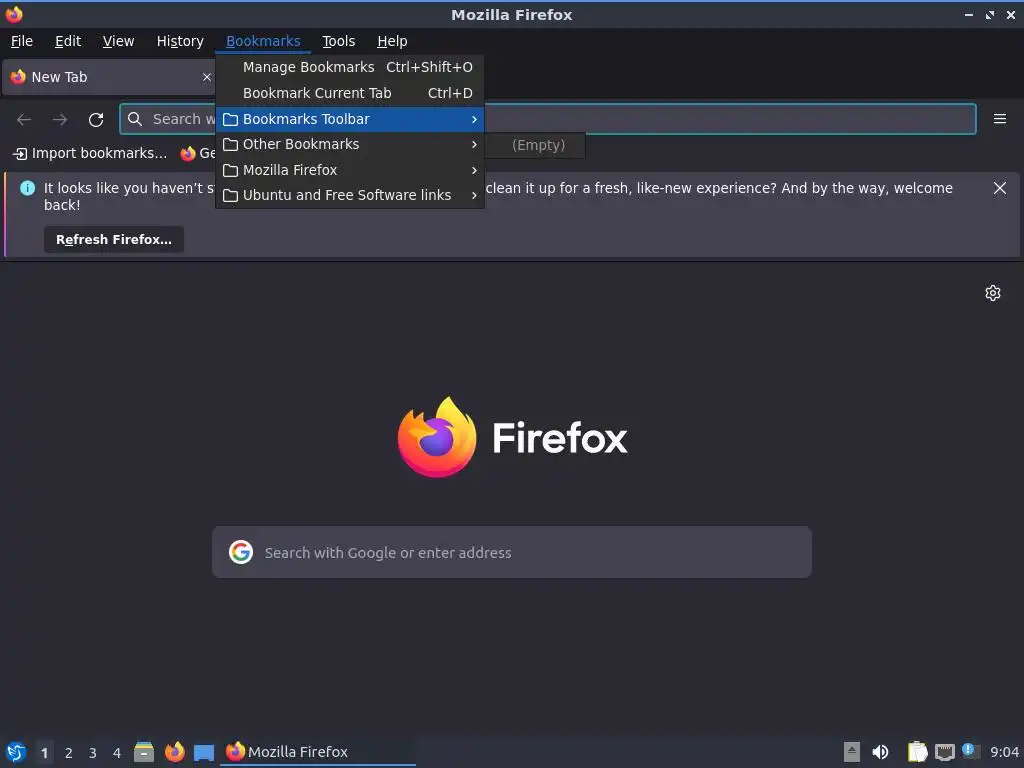
Task: Click show desktop taskbar icon
Action: point(204,752)
